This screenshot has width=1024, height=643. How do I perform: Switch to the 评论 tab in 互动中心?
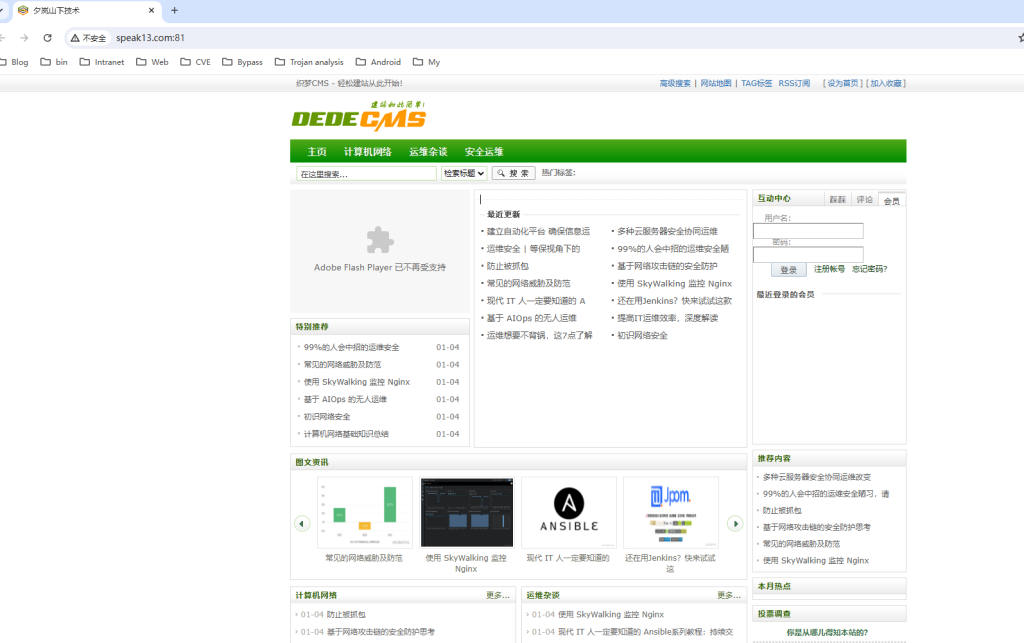tap(864, 200)
